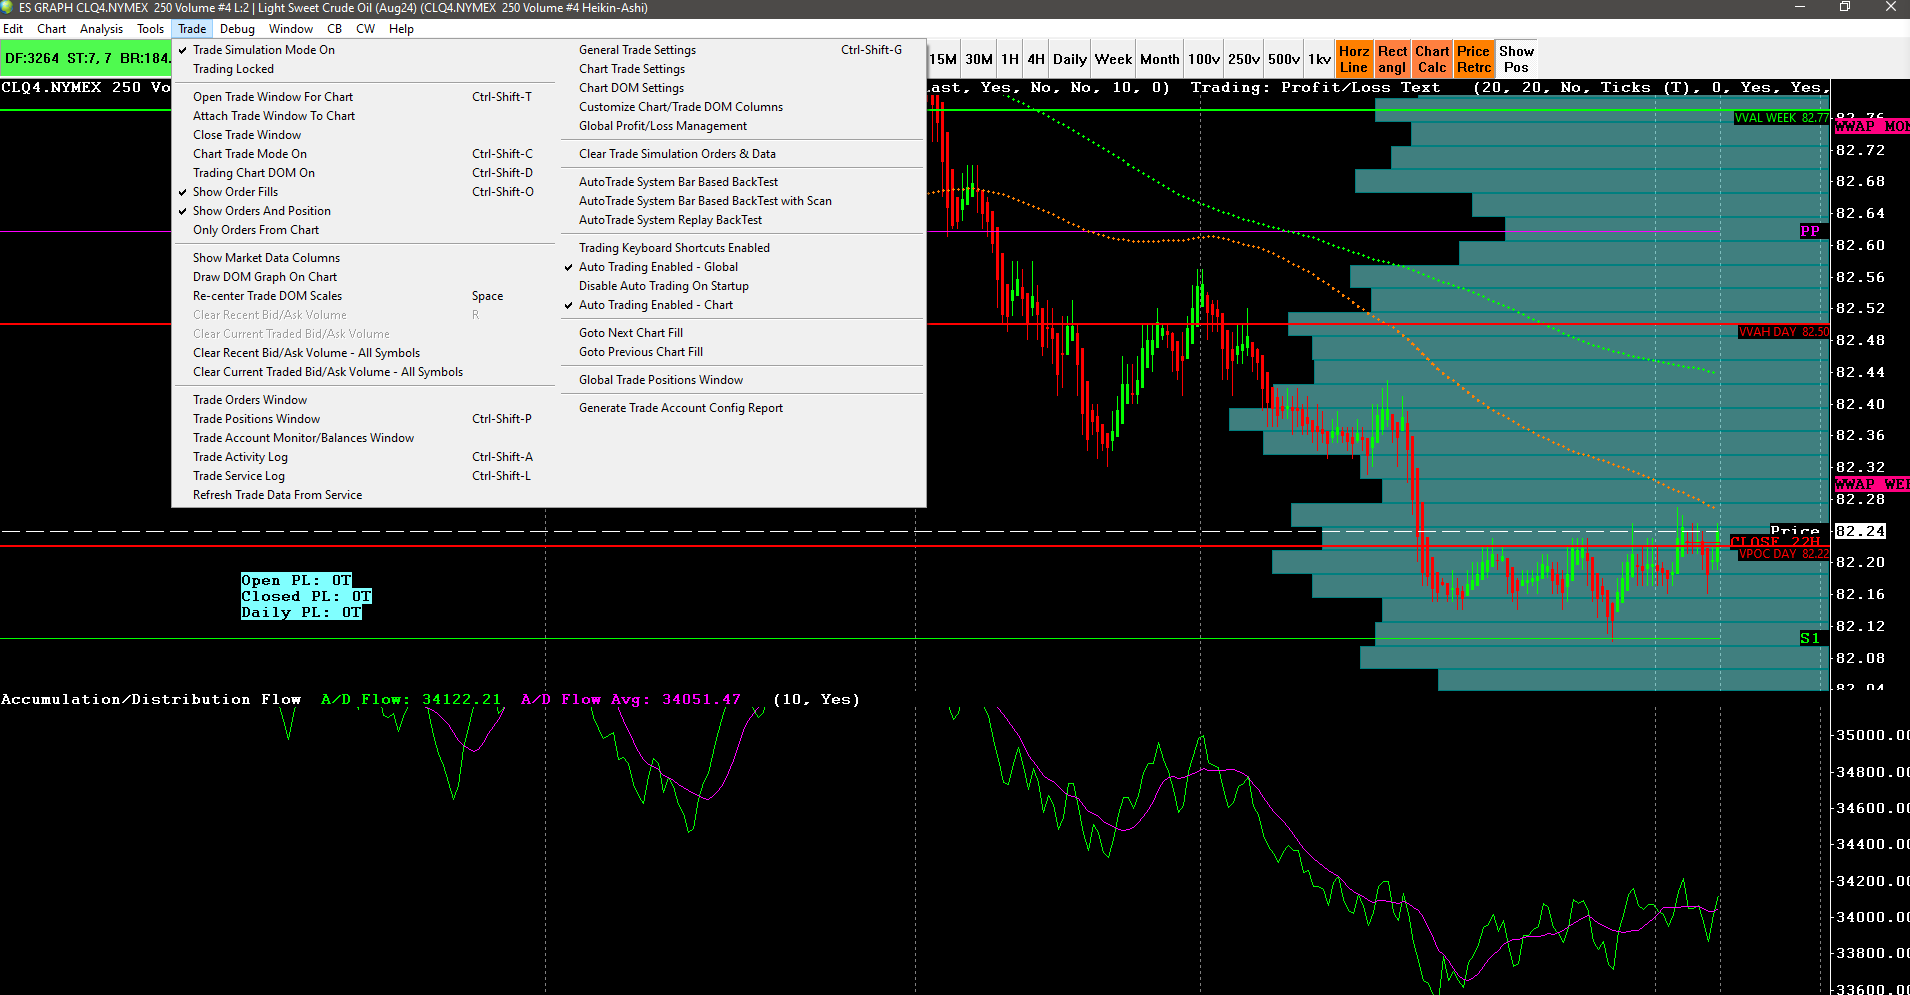Select Refresh Trade Data From Service
This screenshot has width=1910, height=995.
pyautogui.click(x=363, y=495)
